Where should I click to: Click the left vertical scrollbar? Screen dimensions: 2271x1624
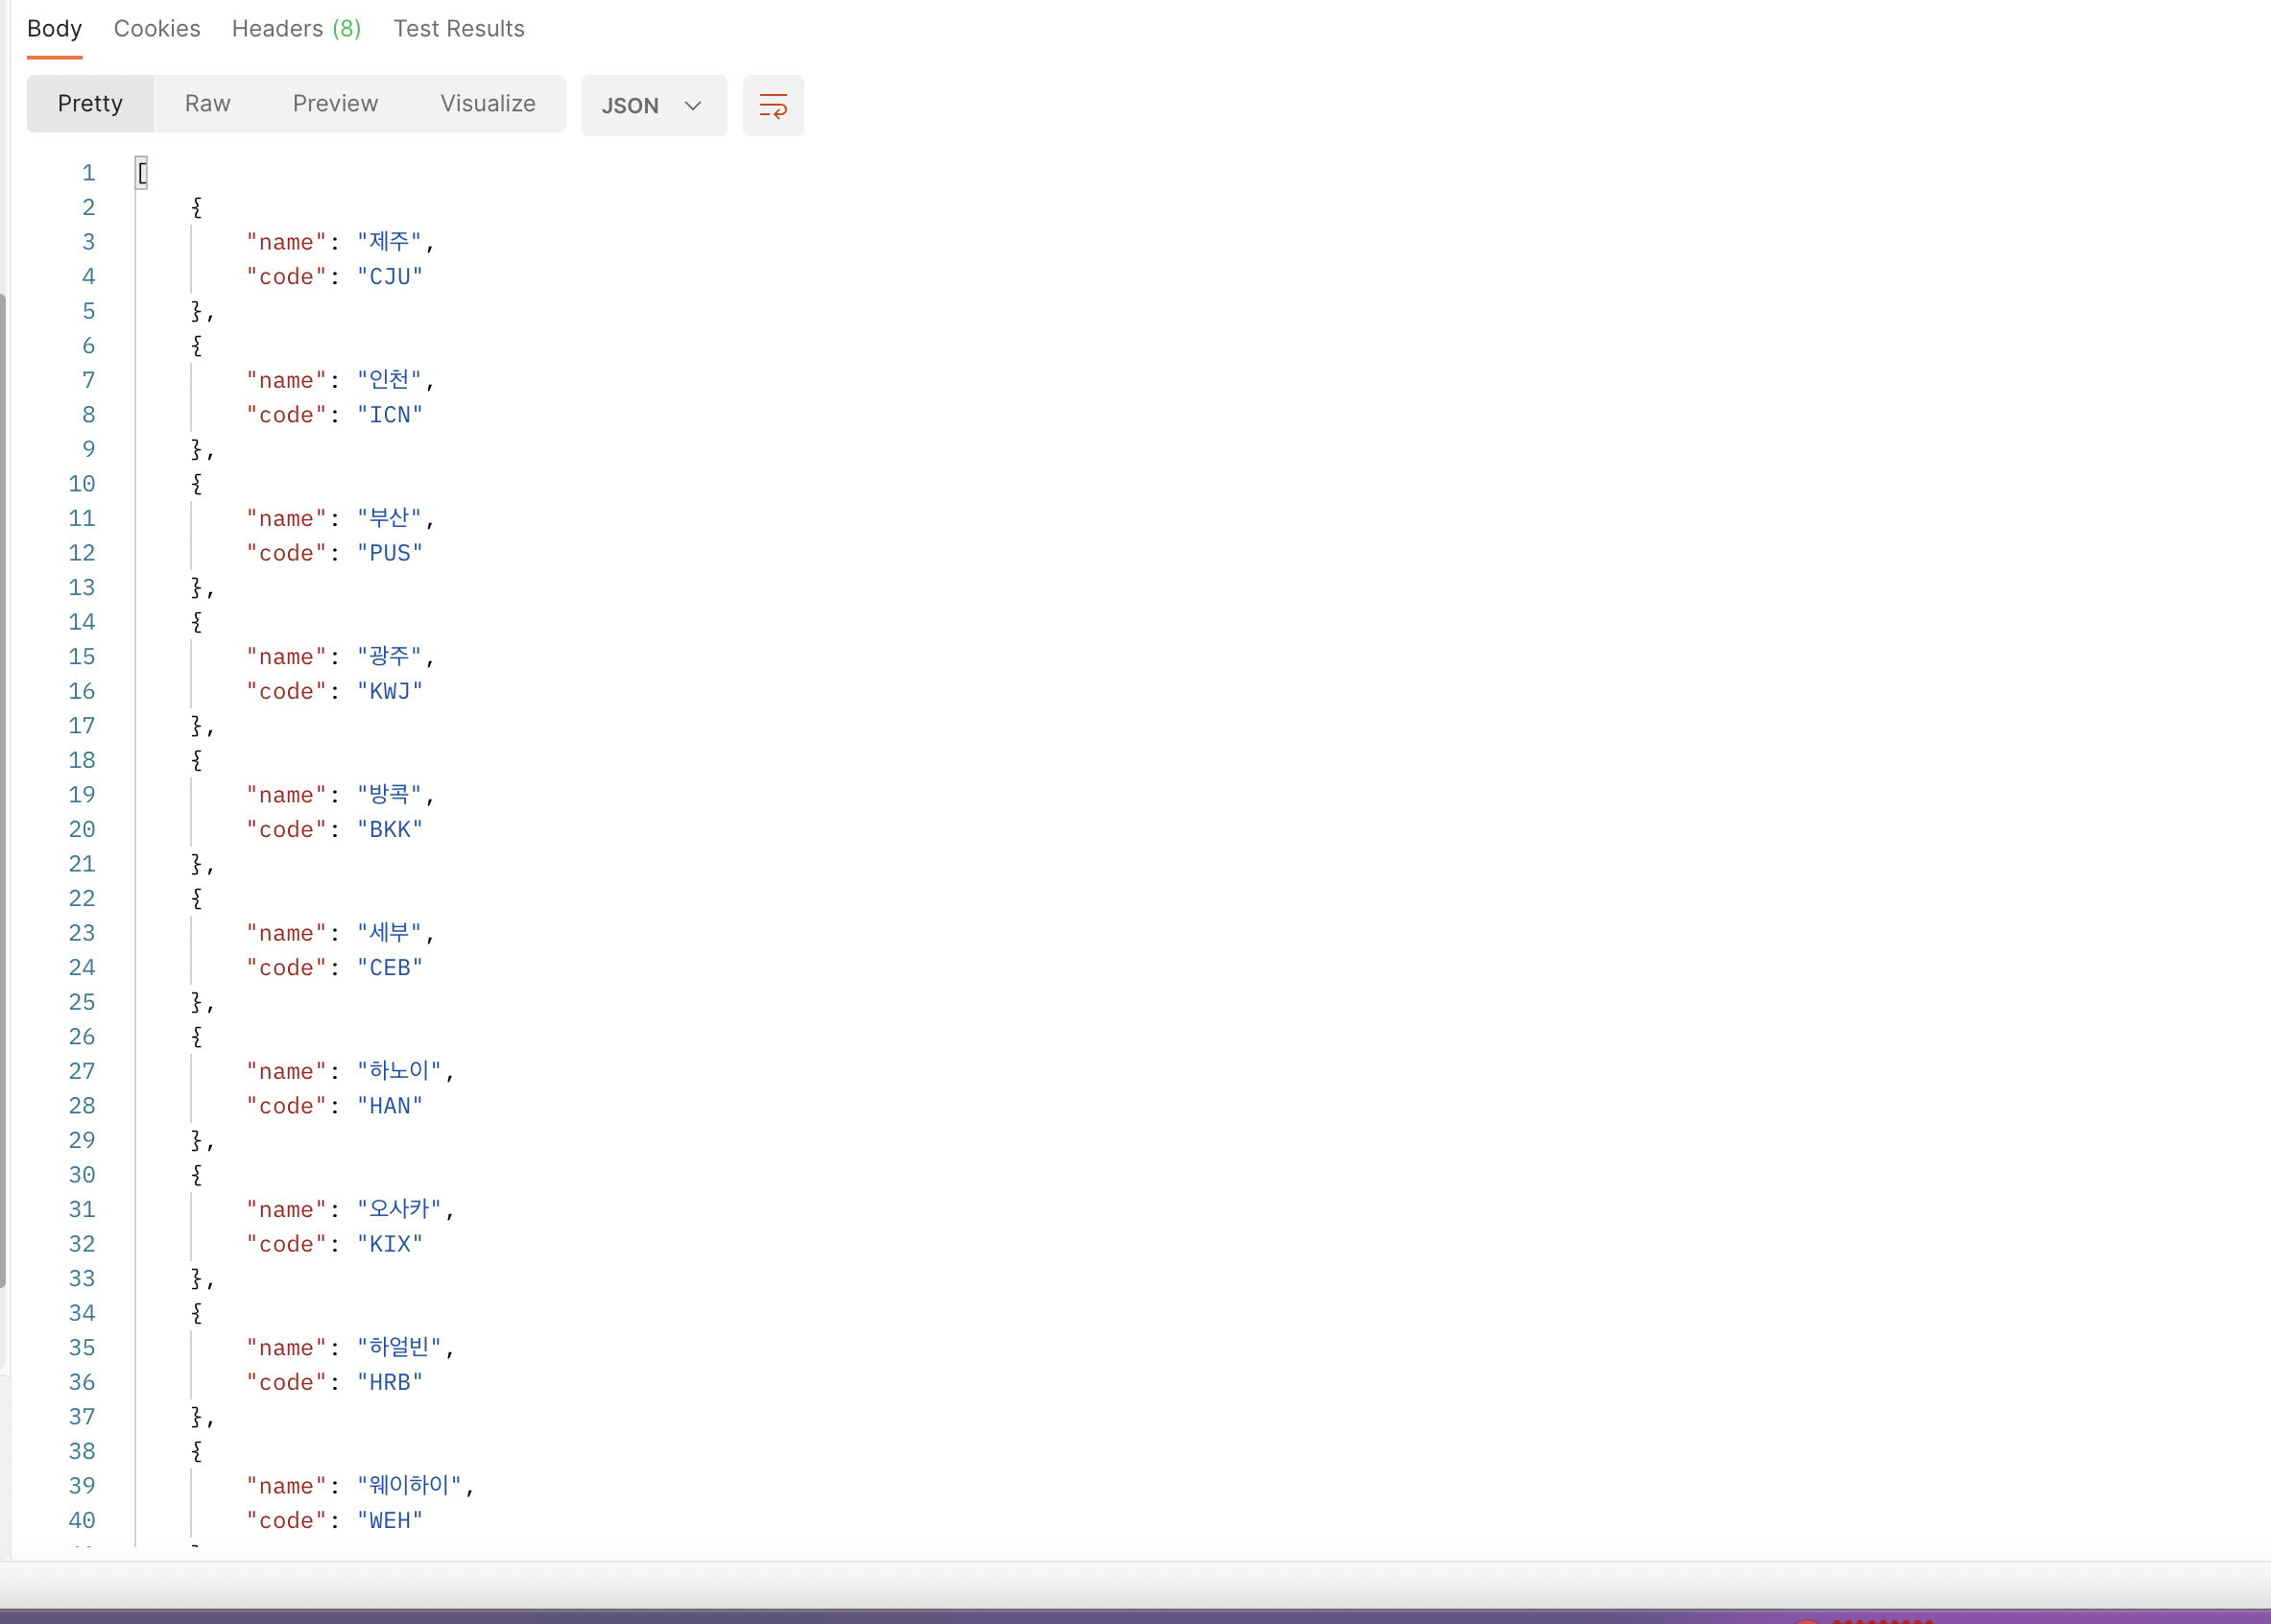coord(3,790)
